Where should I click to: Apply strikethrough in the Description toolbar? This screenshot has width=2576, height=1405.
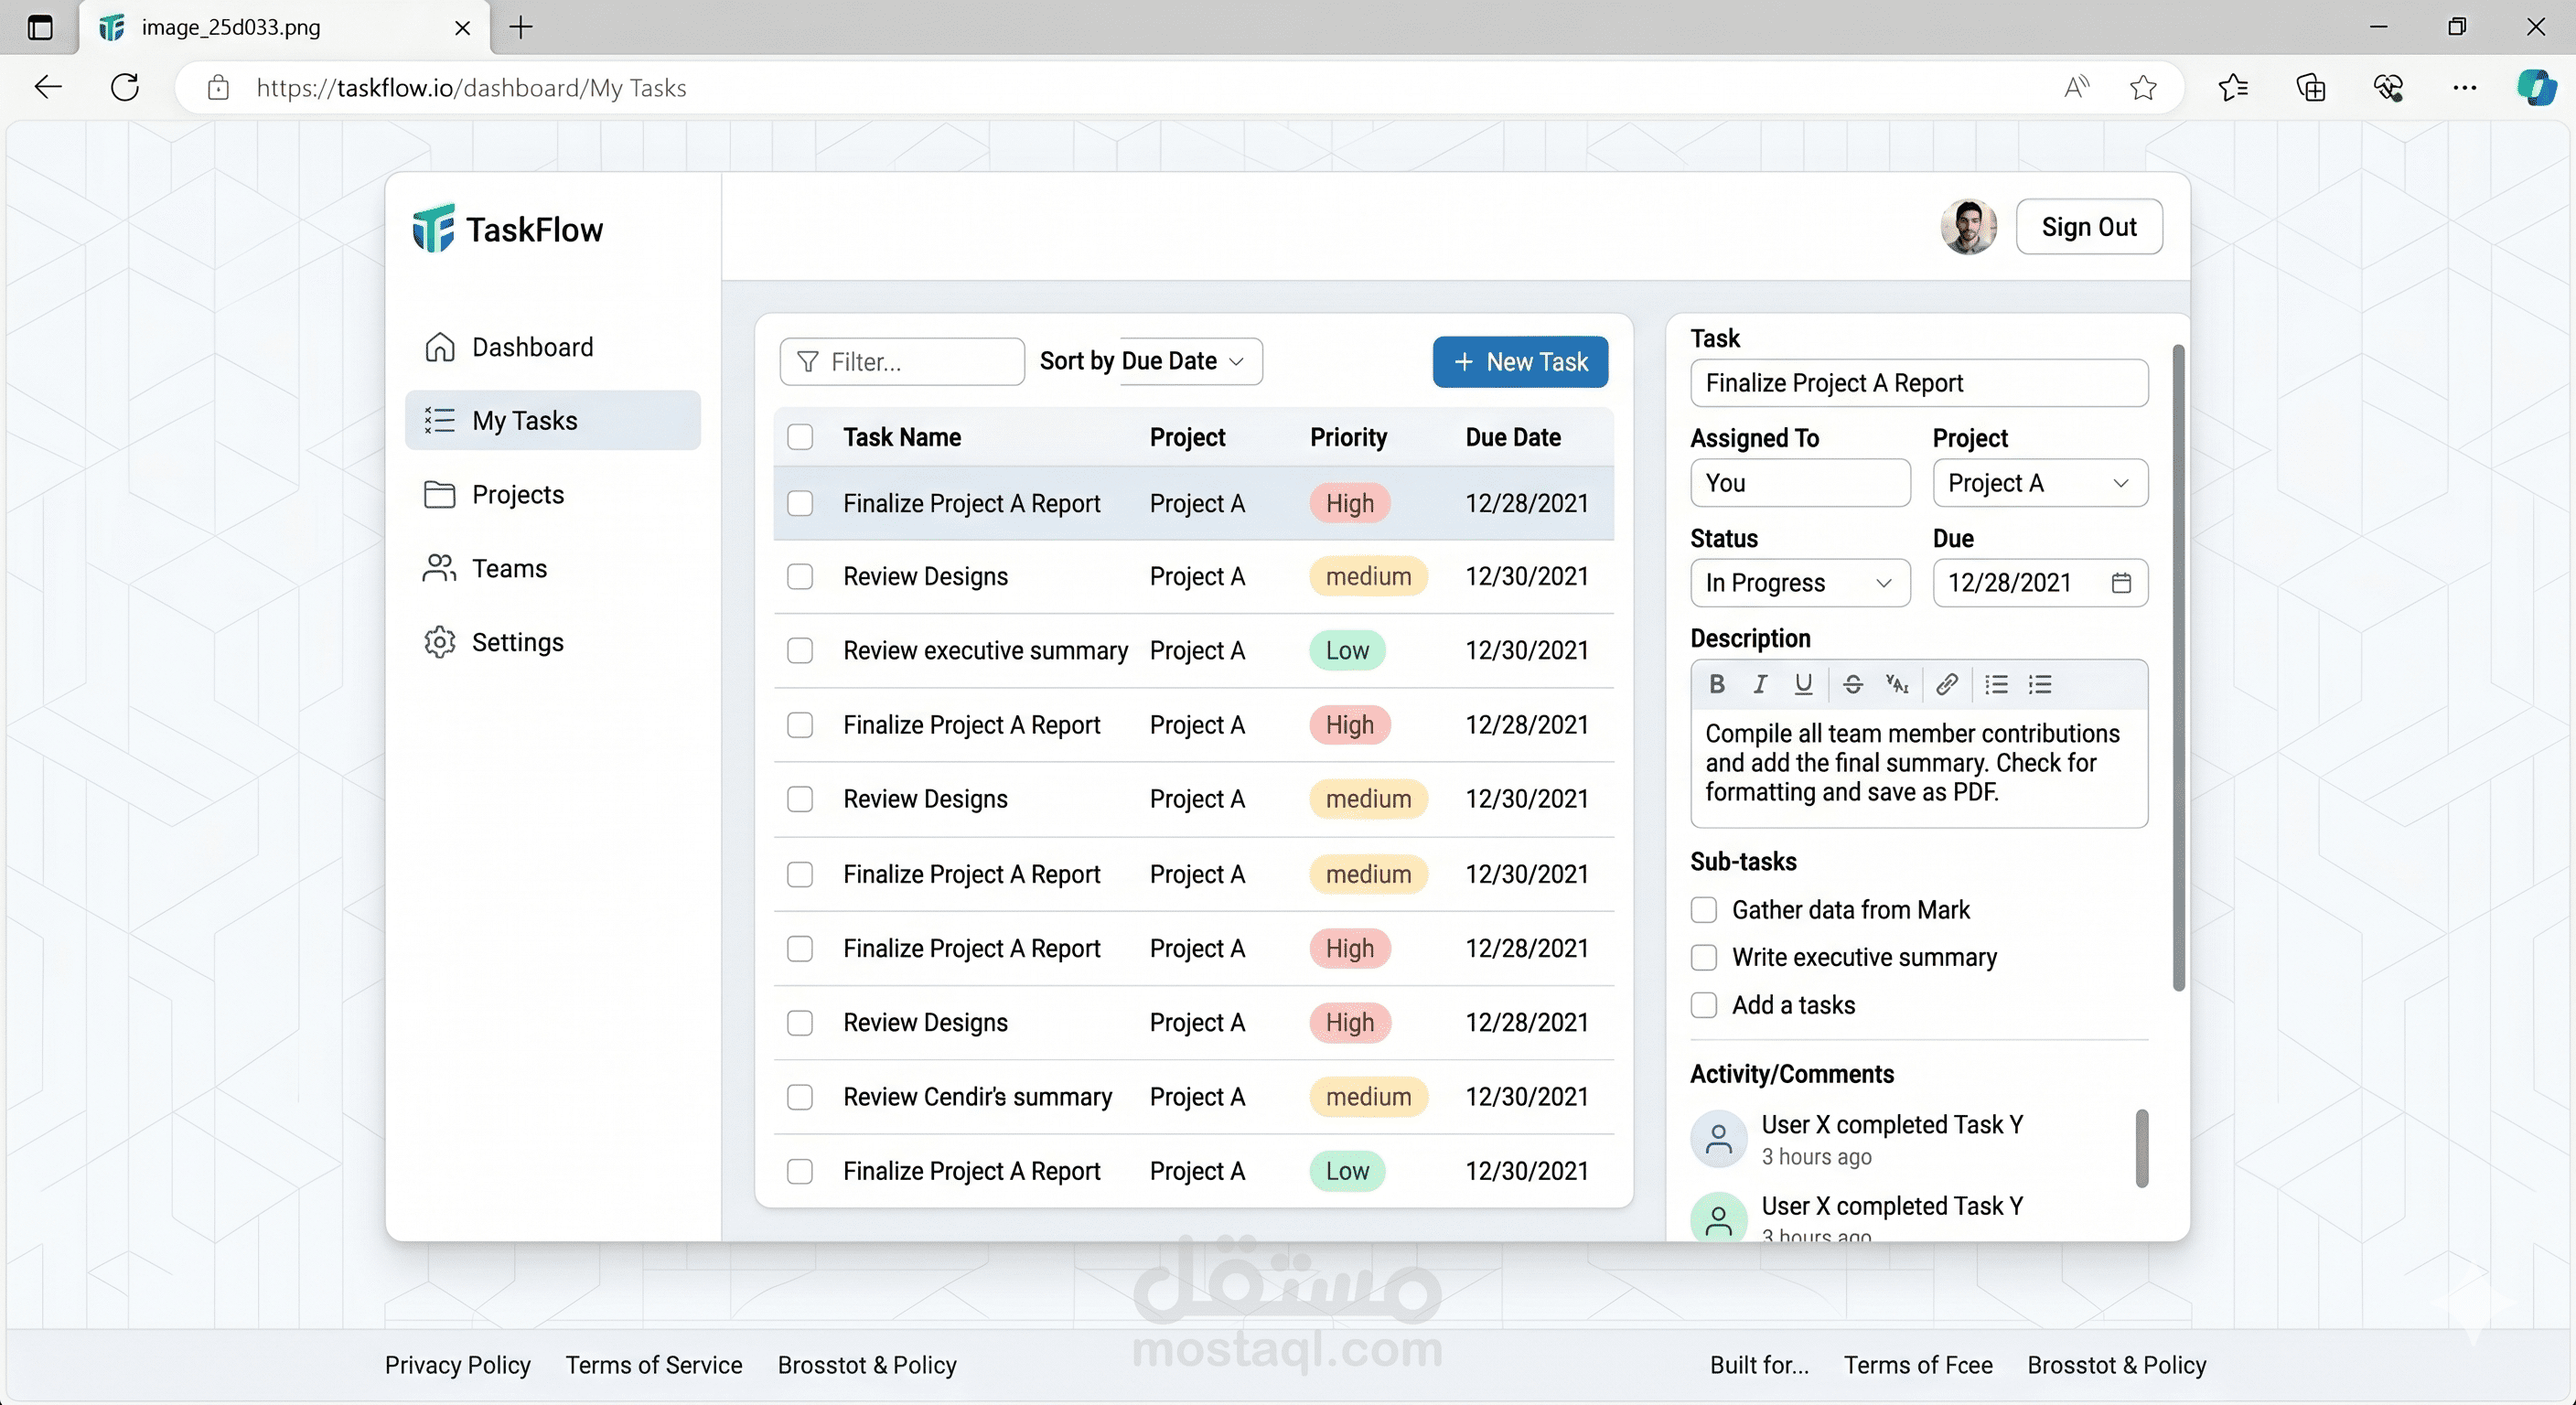point(1852,684)
